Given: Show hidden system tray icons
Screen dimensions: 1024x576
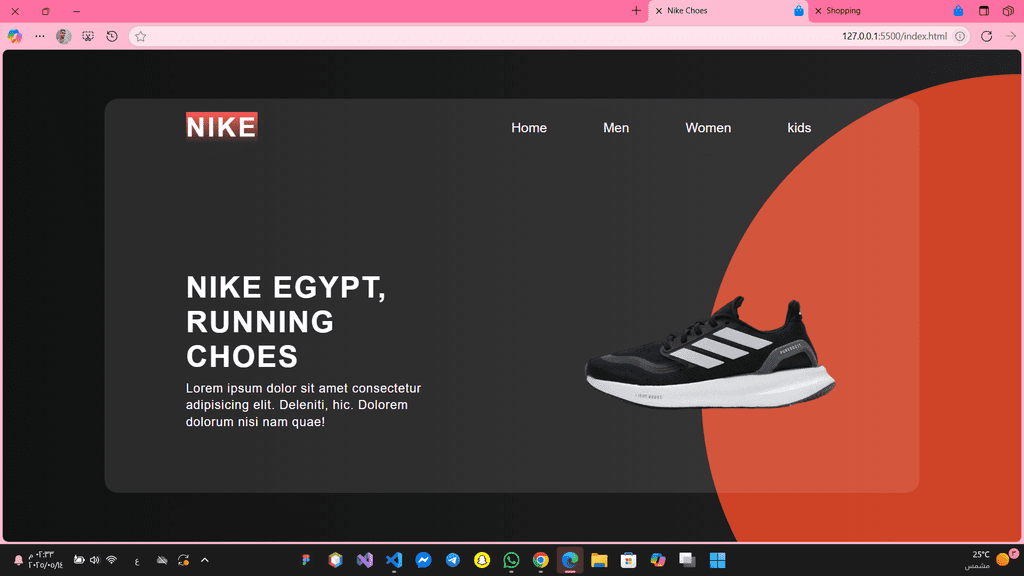Looking at the screenshot, I should [204, 560].
